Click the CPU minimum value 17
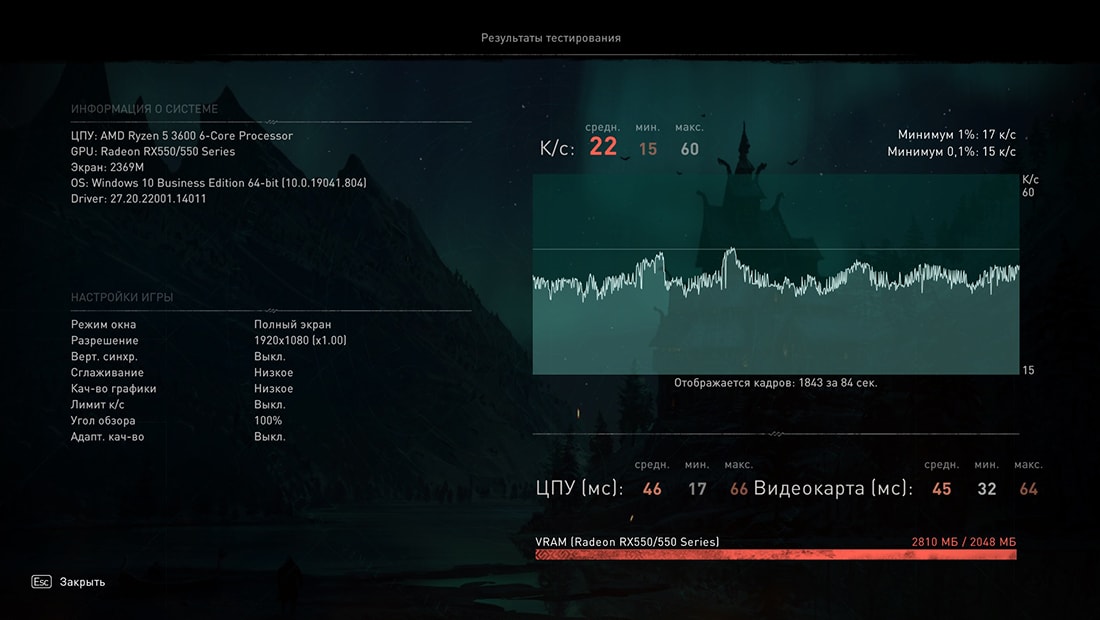Image resolution: width=1100 pixels, height=620 pixels. coord(697,489)
